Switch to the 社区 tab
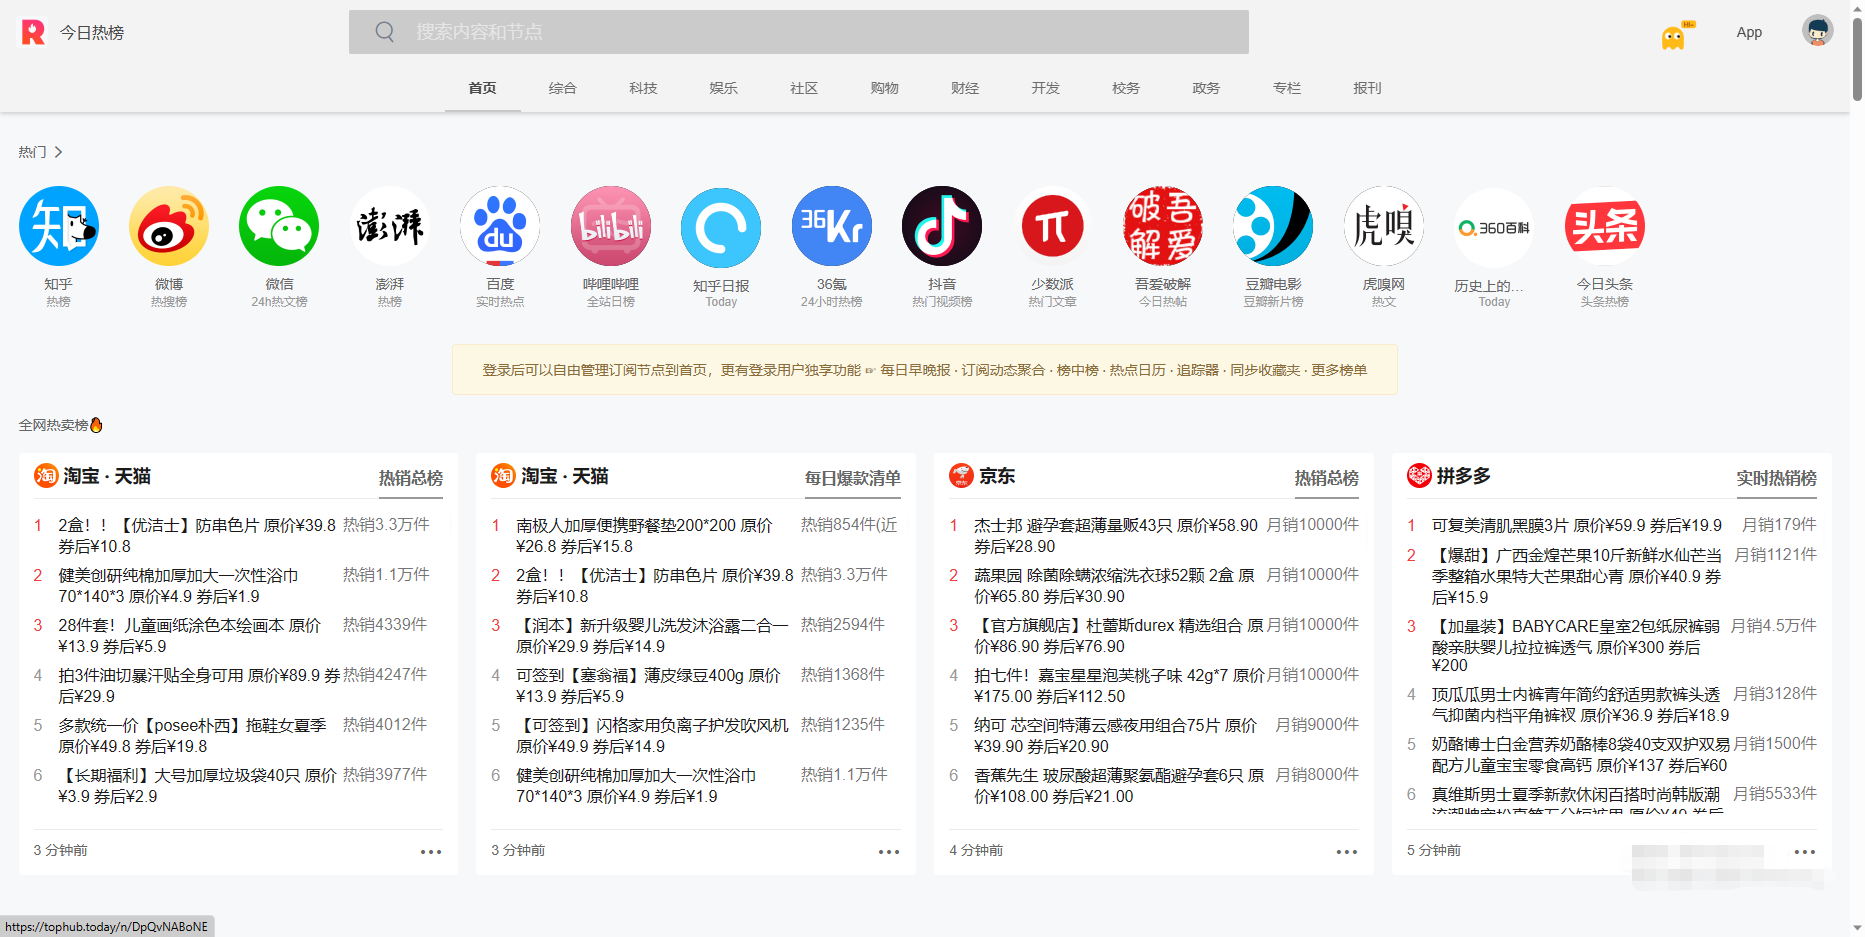 point(804,88)
